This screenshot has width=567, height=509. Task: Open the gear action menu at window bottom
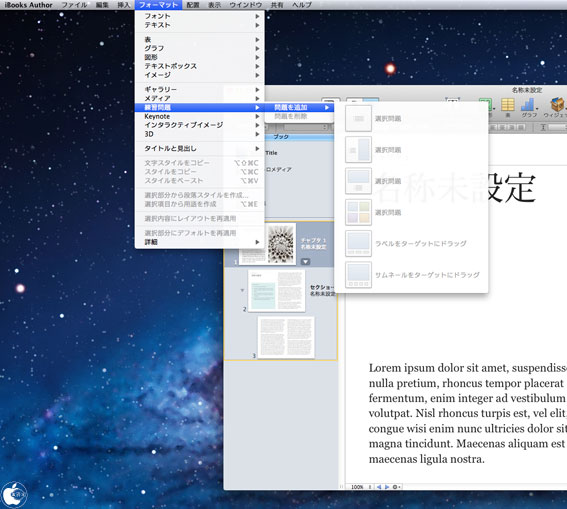point(396,487)
